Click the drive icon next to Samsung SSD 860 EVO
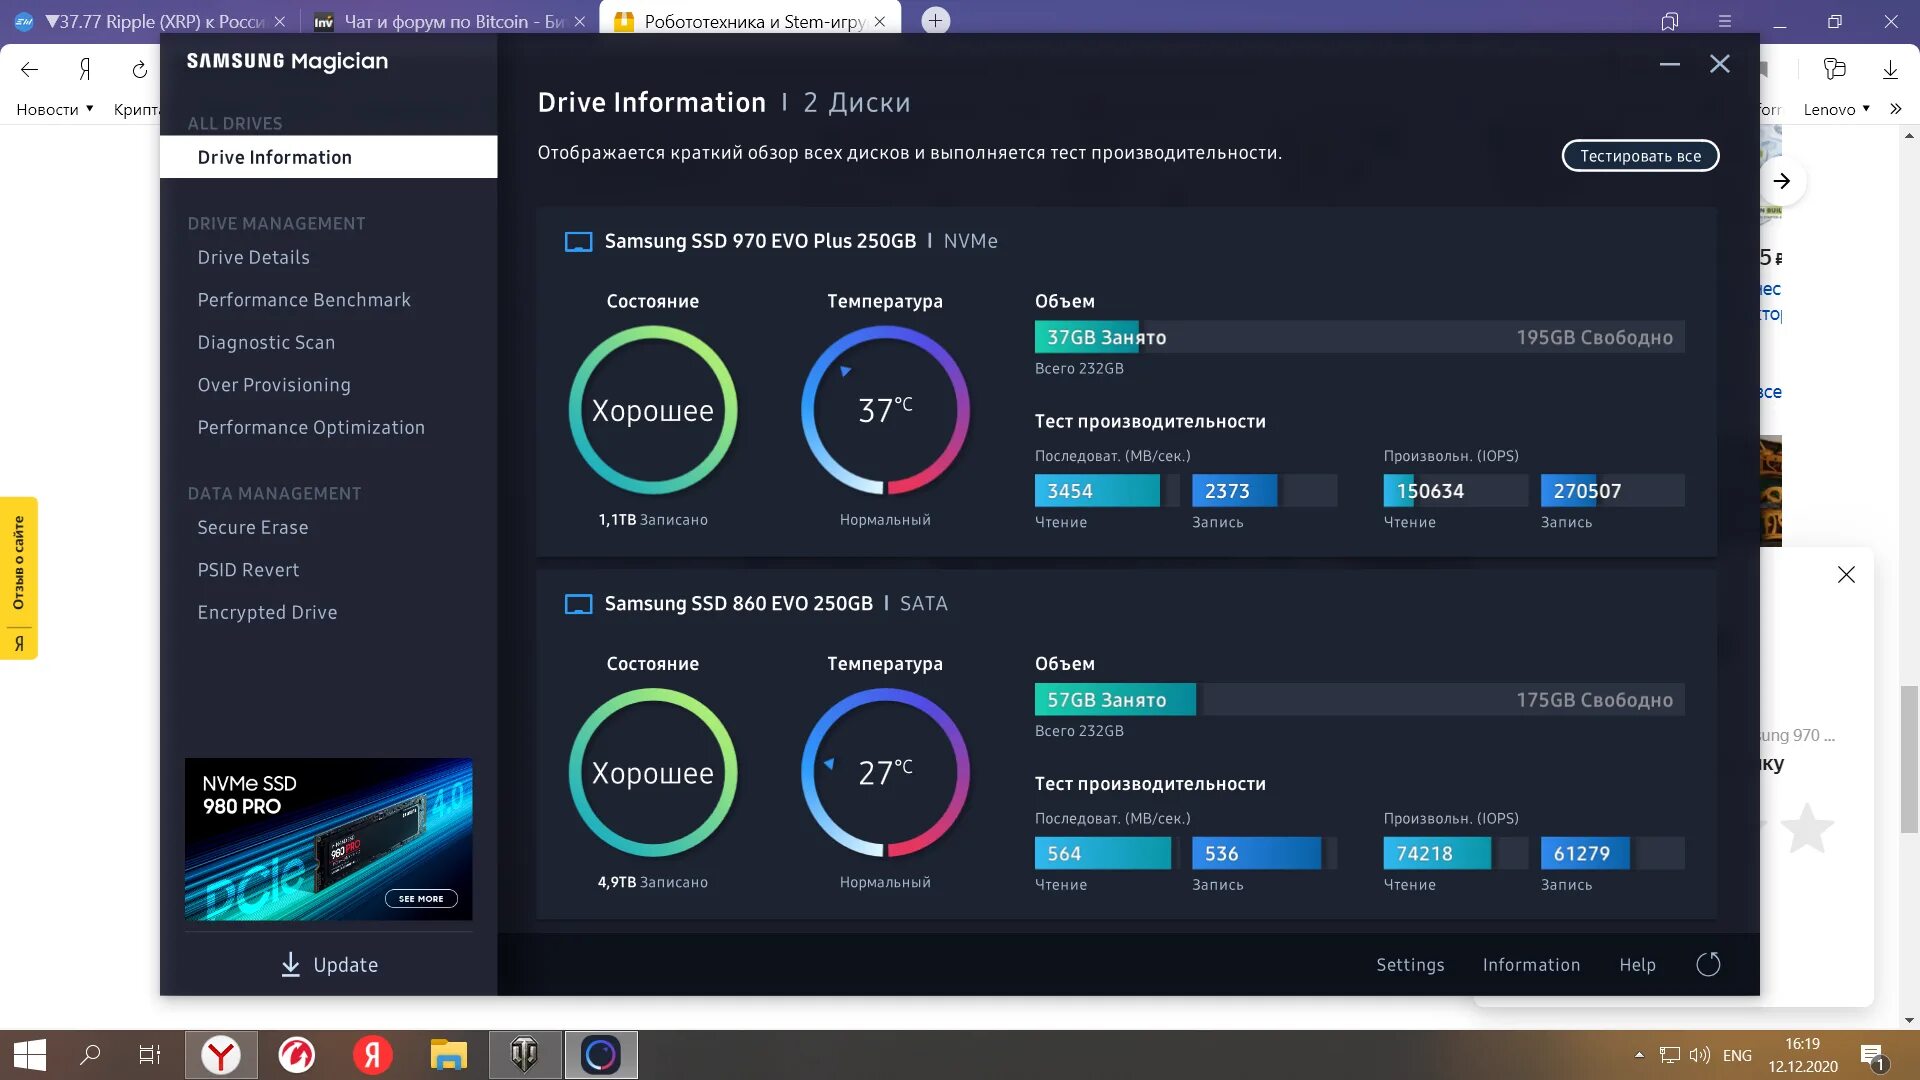The image size is (1920, 1080). pos(578,603)
